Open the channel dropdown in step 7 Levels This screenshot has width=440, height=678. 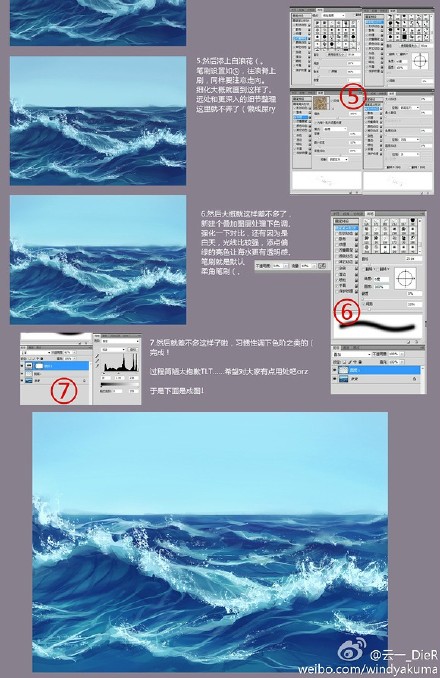pos(112,350)
